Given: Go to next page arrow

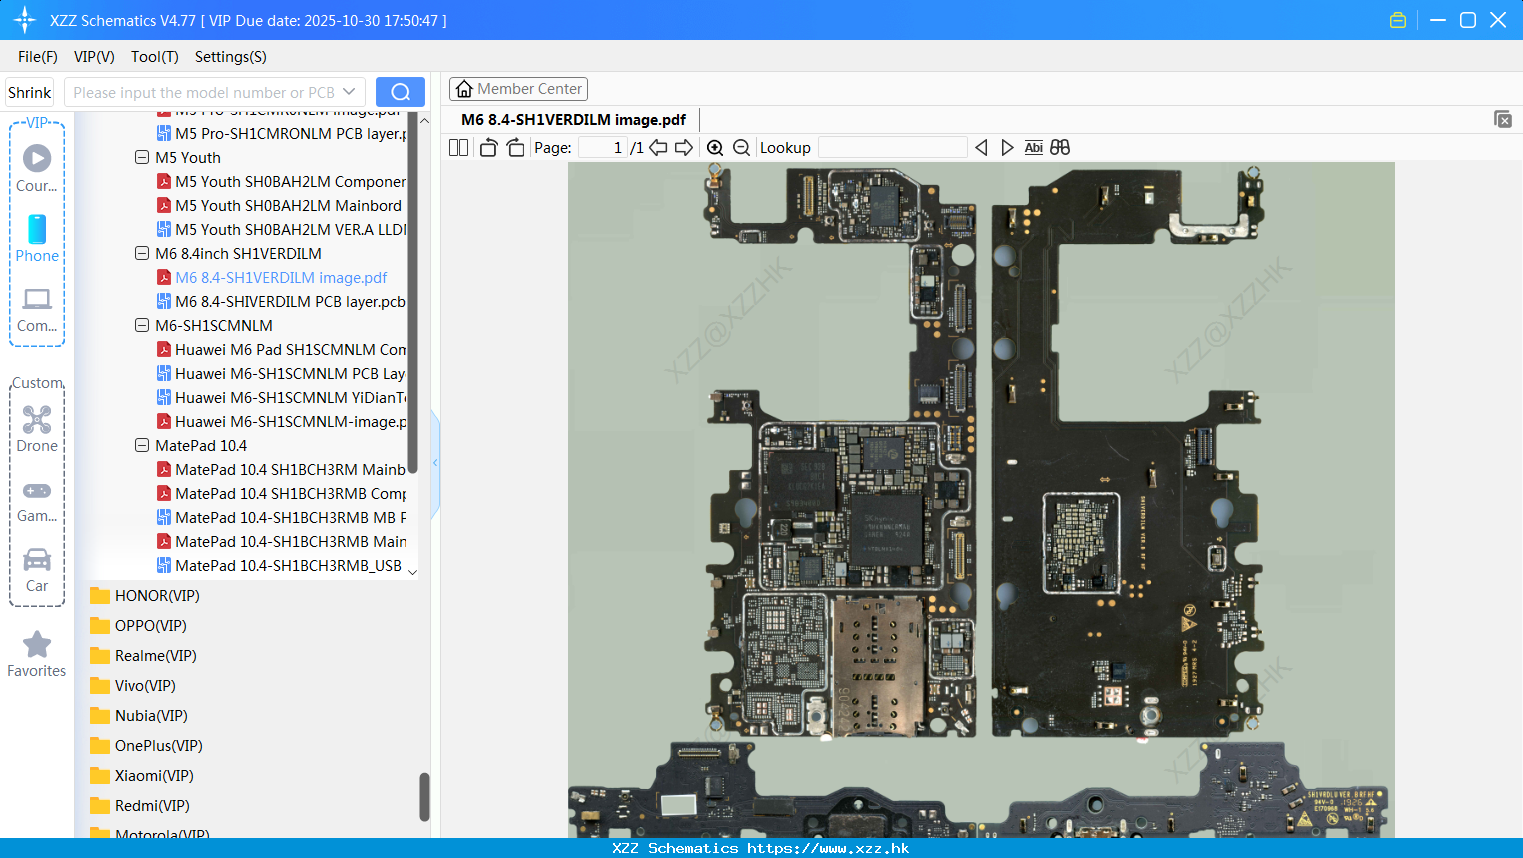Looking at the screenshot, I should (x=684, y=148).
